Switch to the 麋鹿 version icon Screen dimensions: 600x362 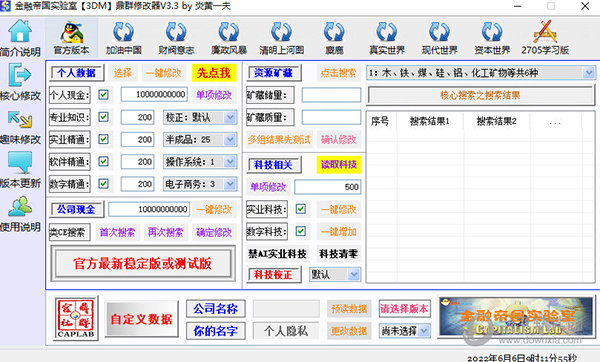pyautogui.click(x=334, y=32)
